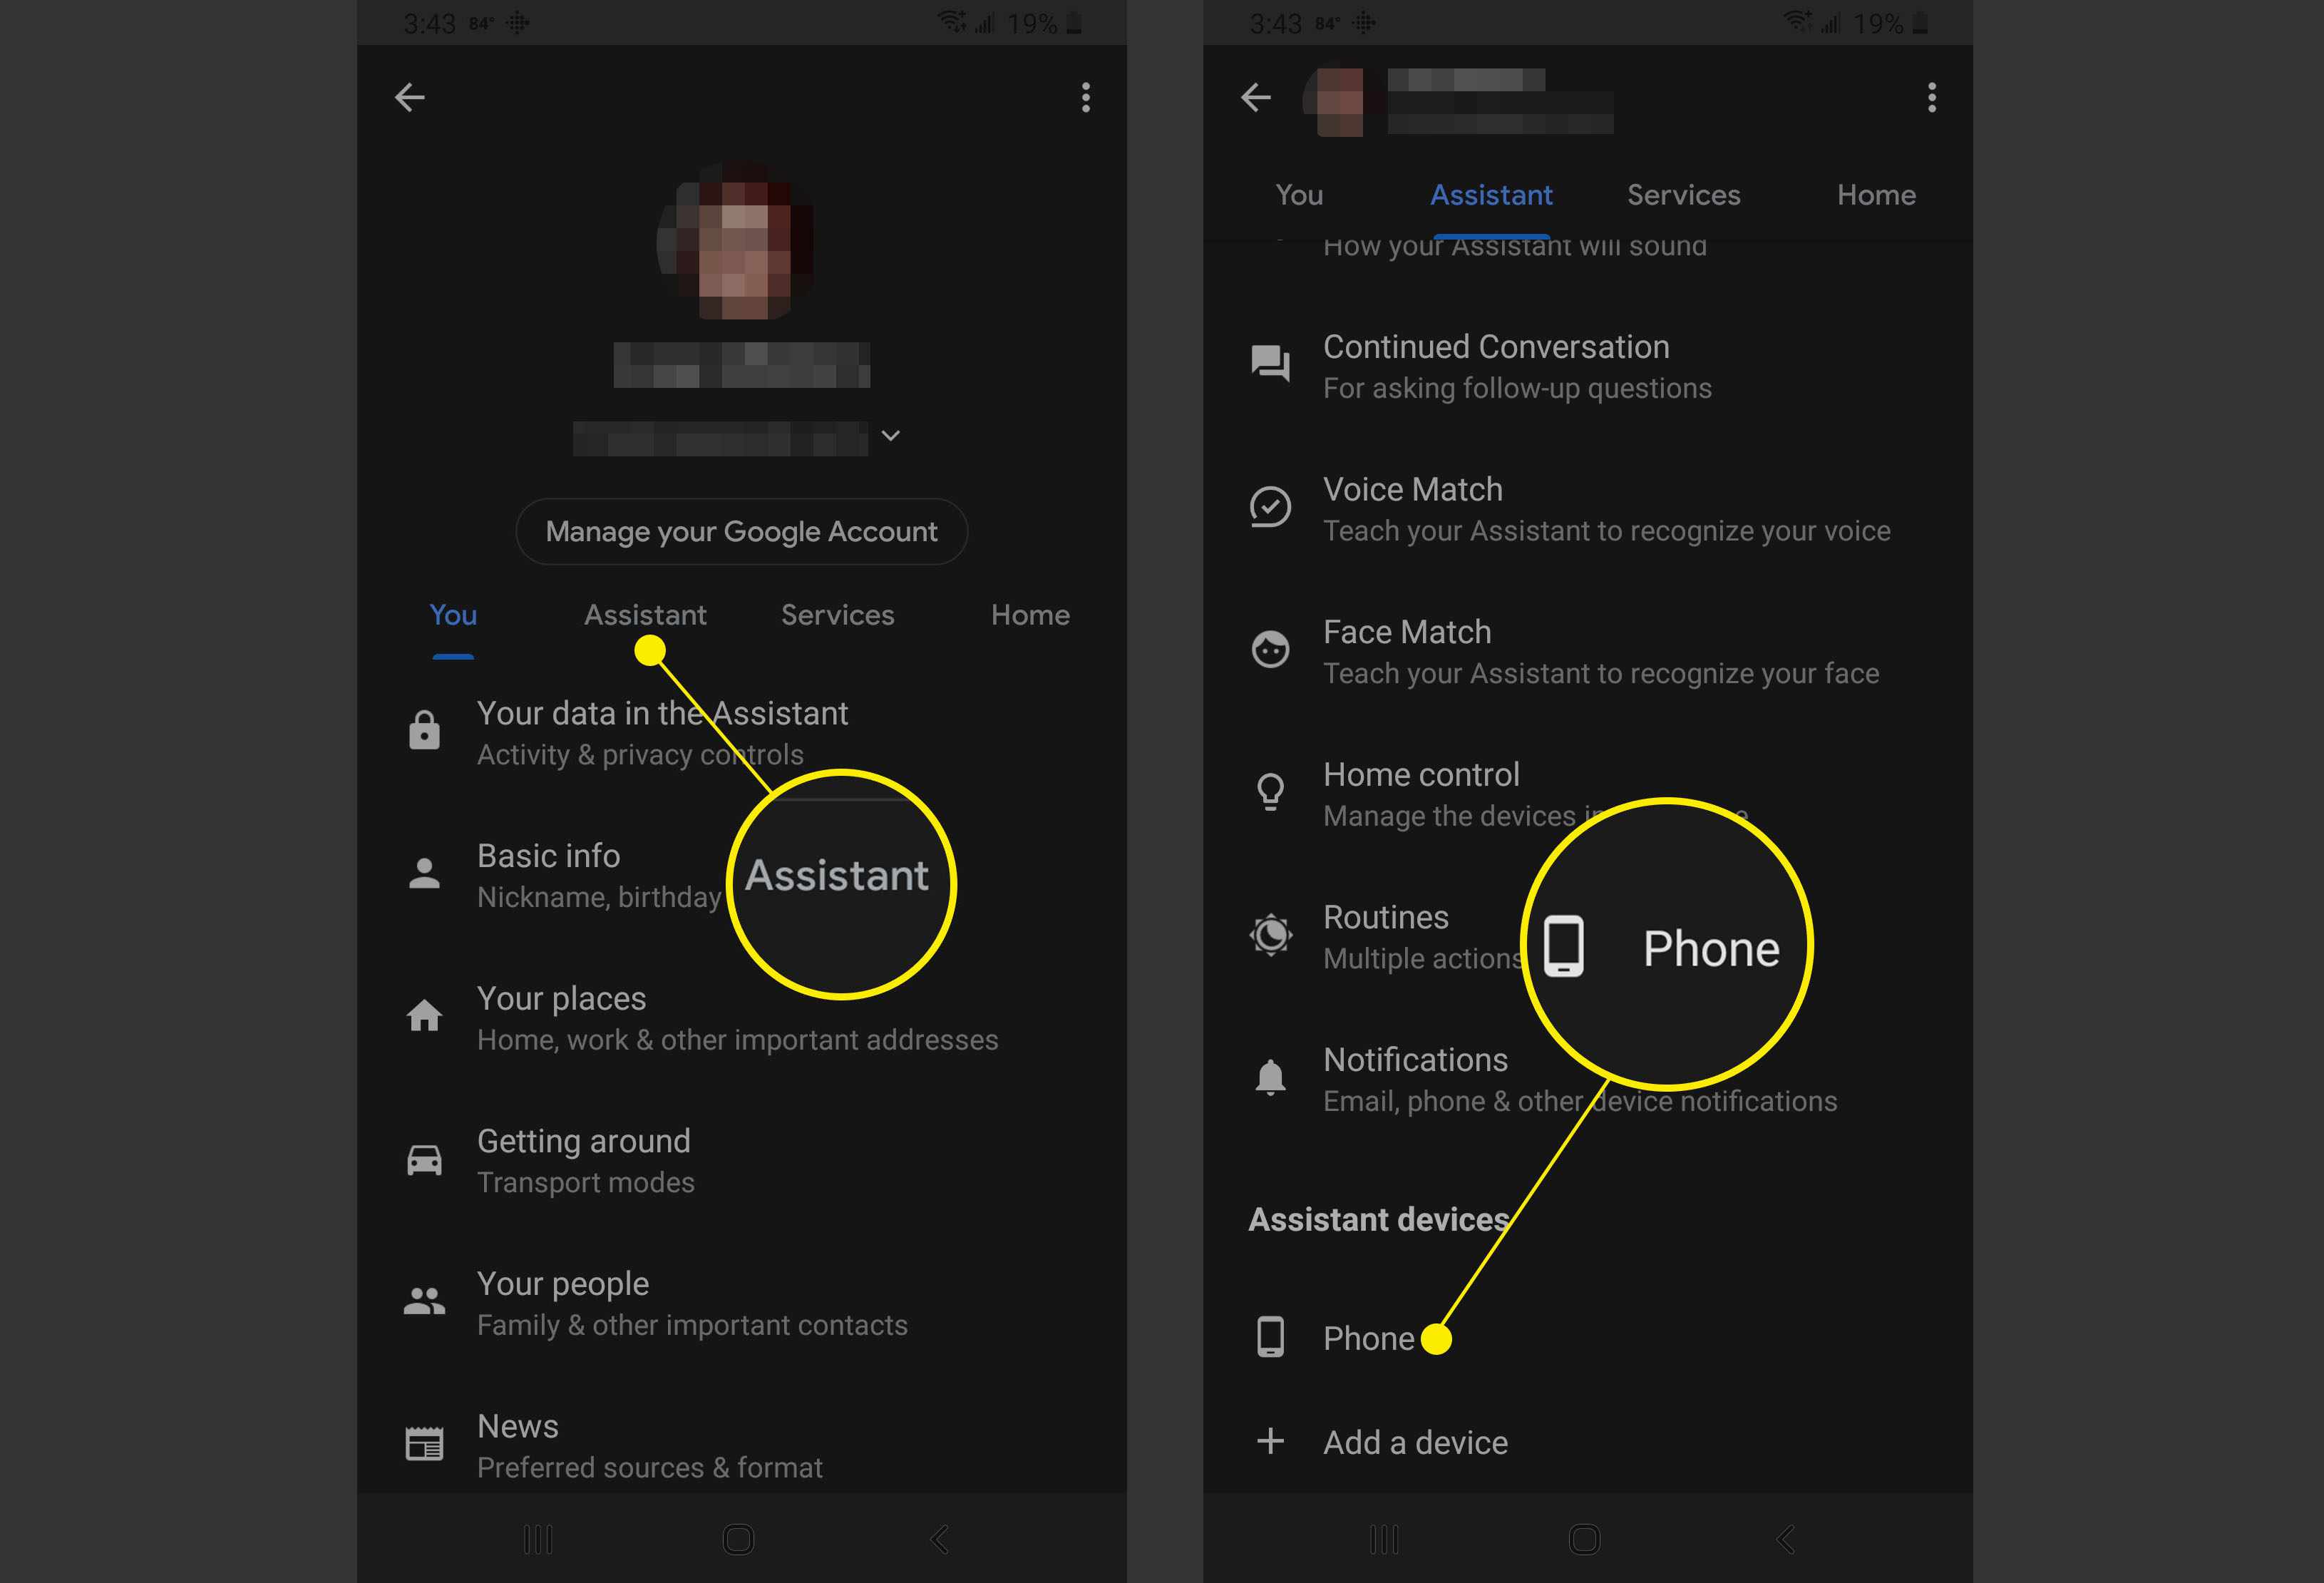Viewport: 2324px width, 1583px height.
Task: Tap the recent apps button on the left phone
Action: [538, 1539]
